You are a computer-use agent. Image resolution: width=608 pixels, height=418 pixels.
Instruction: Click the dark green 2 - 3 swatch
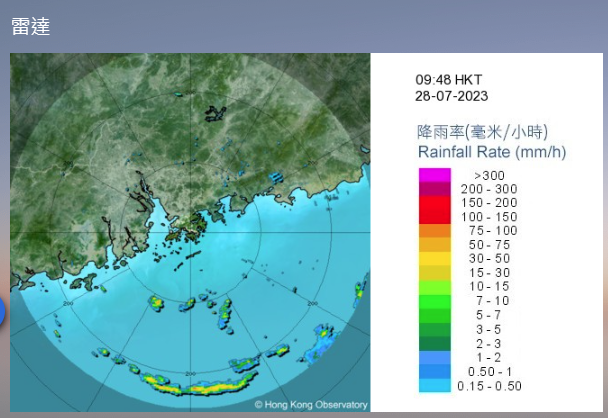(435, 343)
